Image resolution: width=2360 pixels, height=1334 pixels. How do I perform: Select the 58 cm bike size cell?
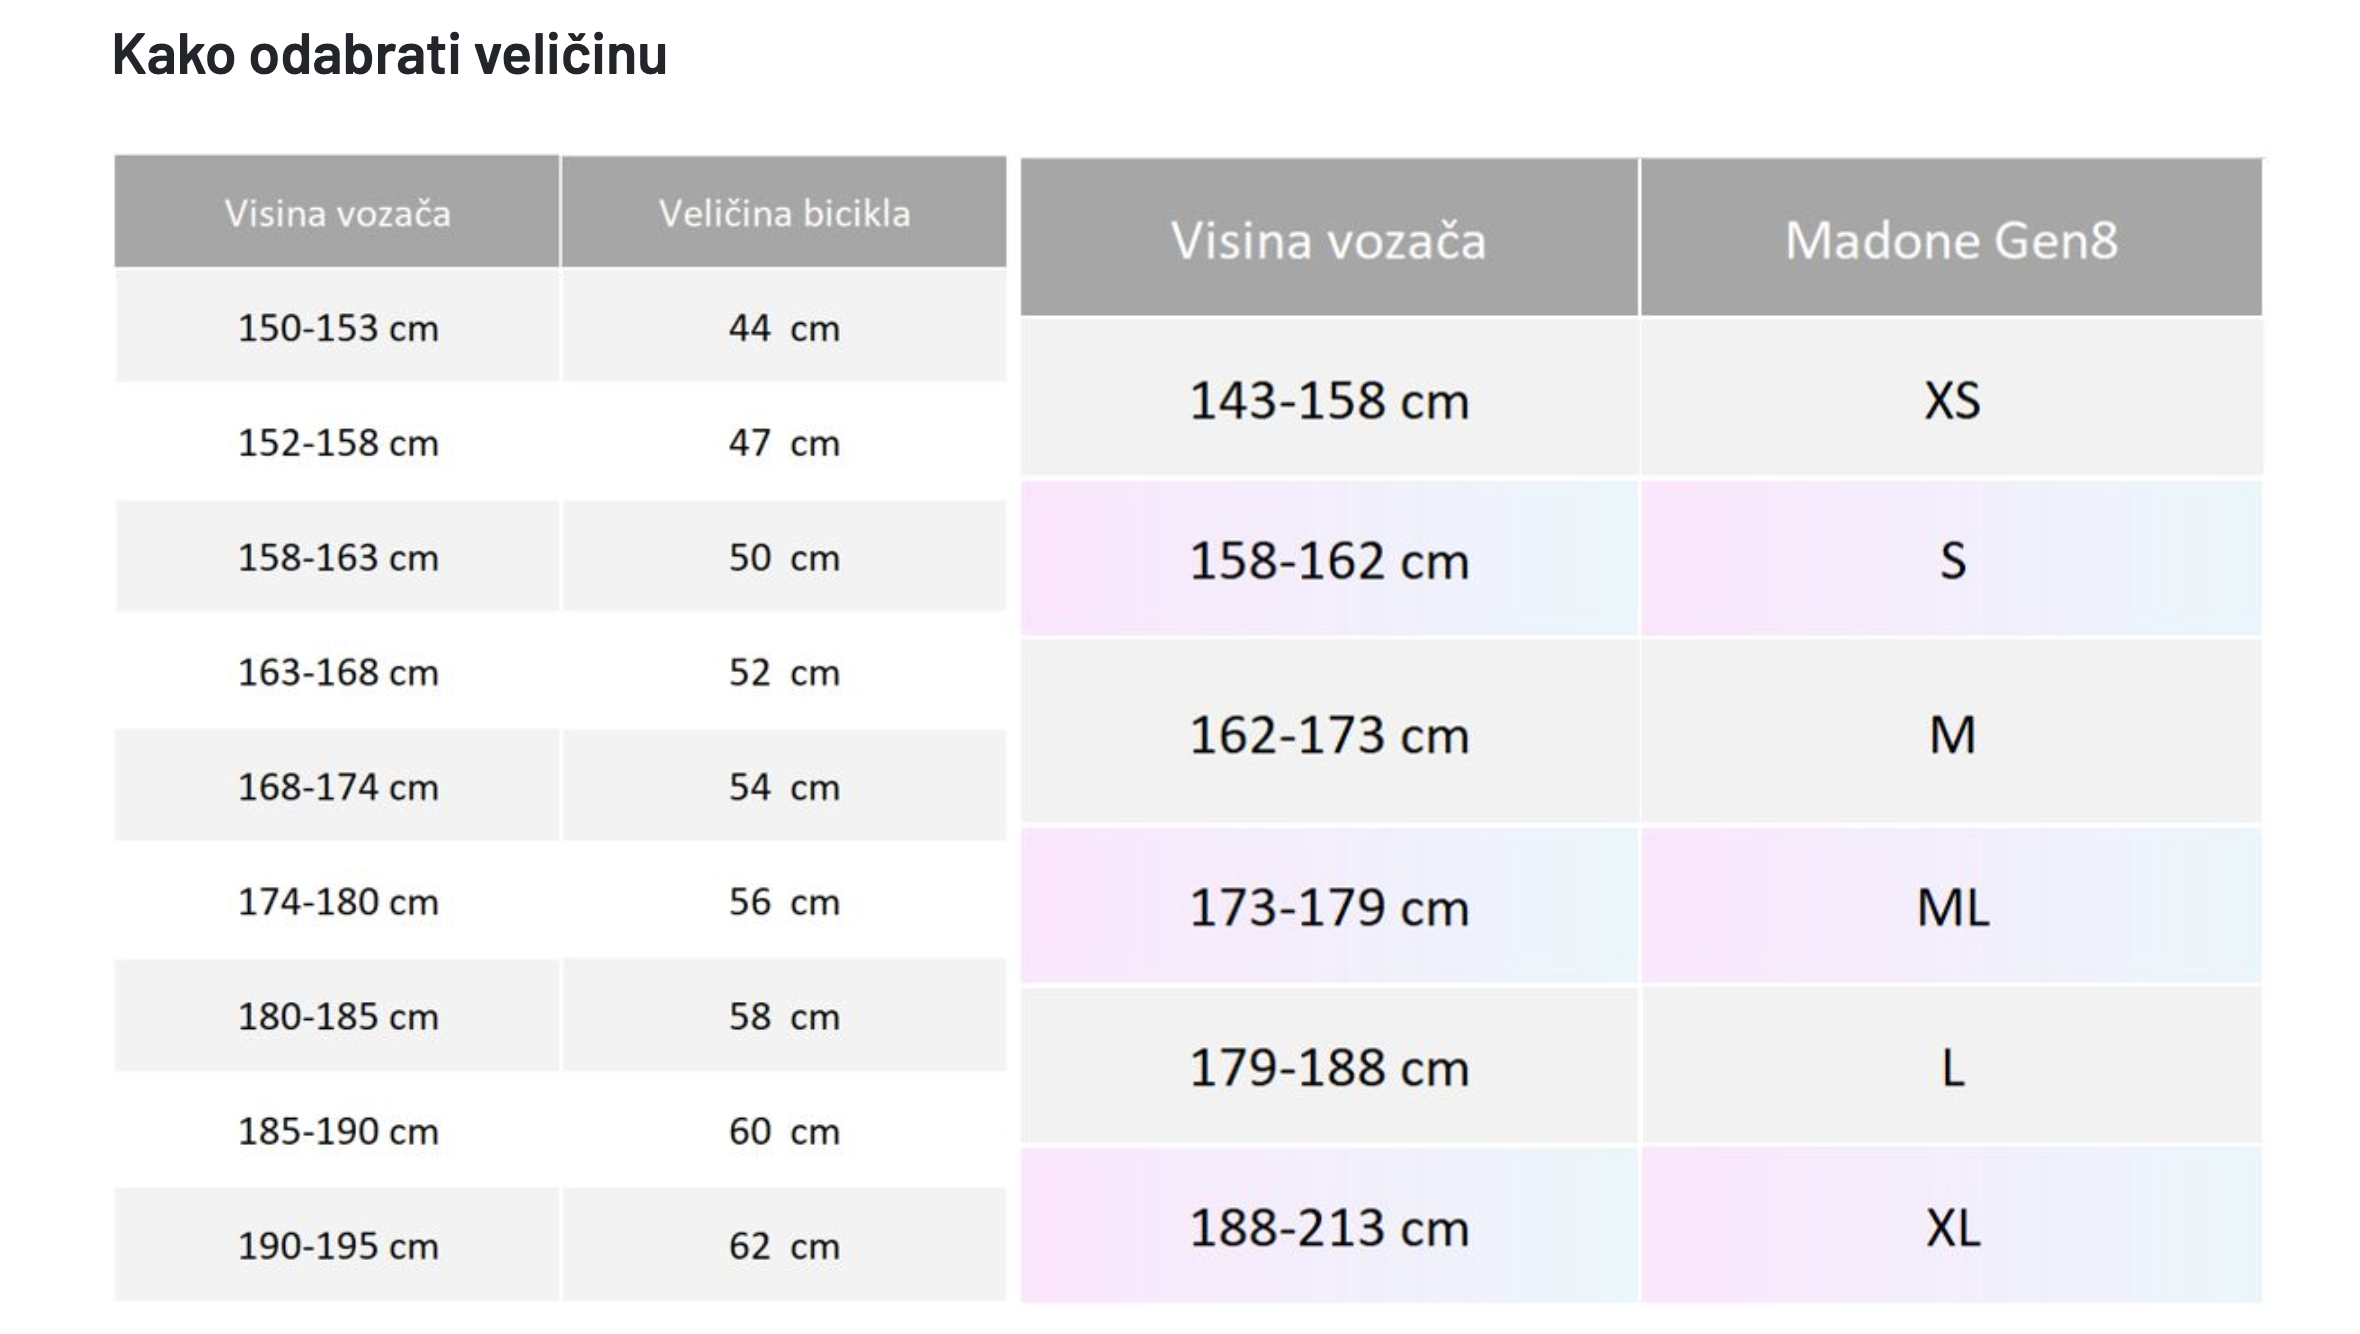coord(784,1016)
